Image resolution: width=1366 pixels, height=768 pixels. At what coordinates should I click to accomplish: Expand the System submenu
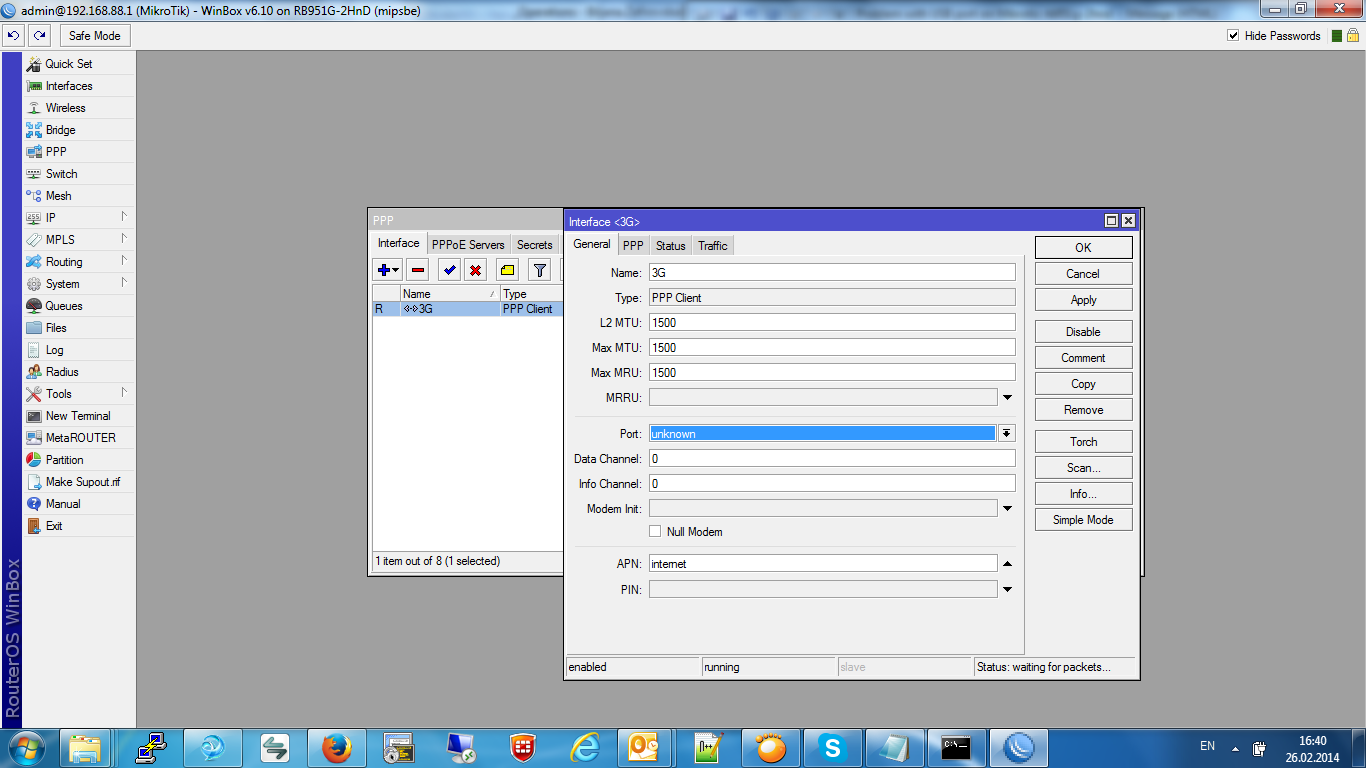tap(78, 284)
